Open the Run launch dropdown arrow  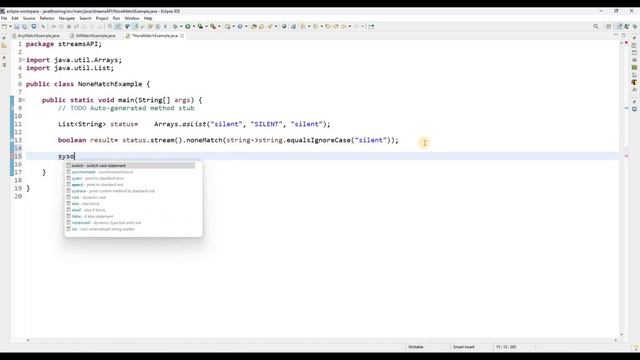(x=193, y=27)
